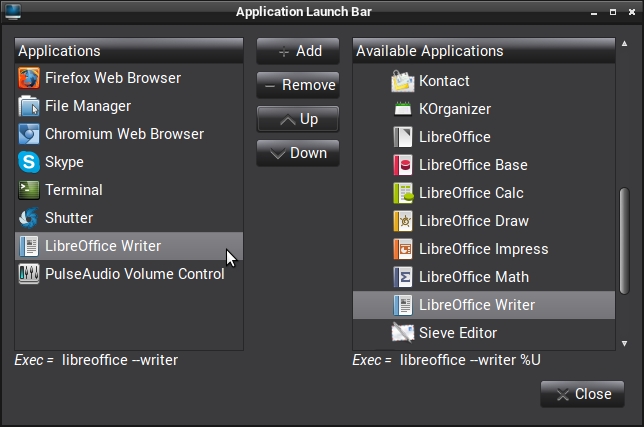Choose the LibreOffice Start Center icon

click(x=402, y=137)
